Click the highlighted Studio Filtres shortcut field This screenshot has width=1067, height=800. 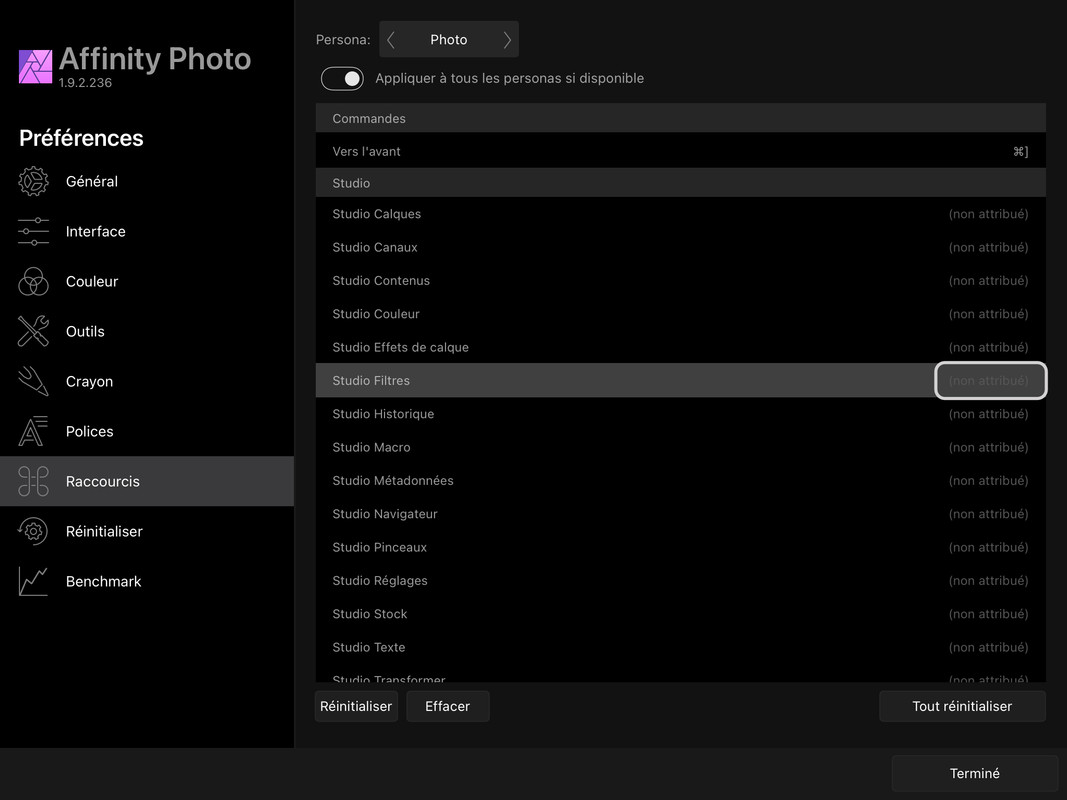coord(991,381)
